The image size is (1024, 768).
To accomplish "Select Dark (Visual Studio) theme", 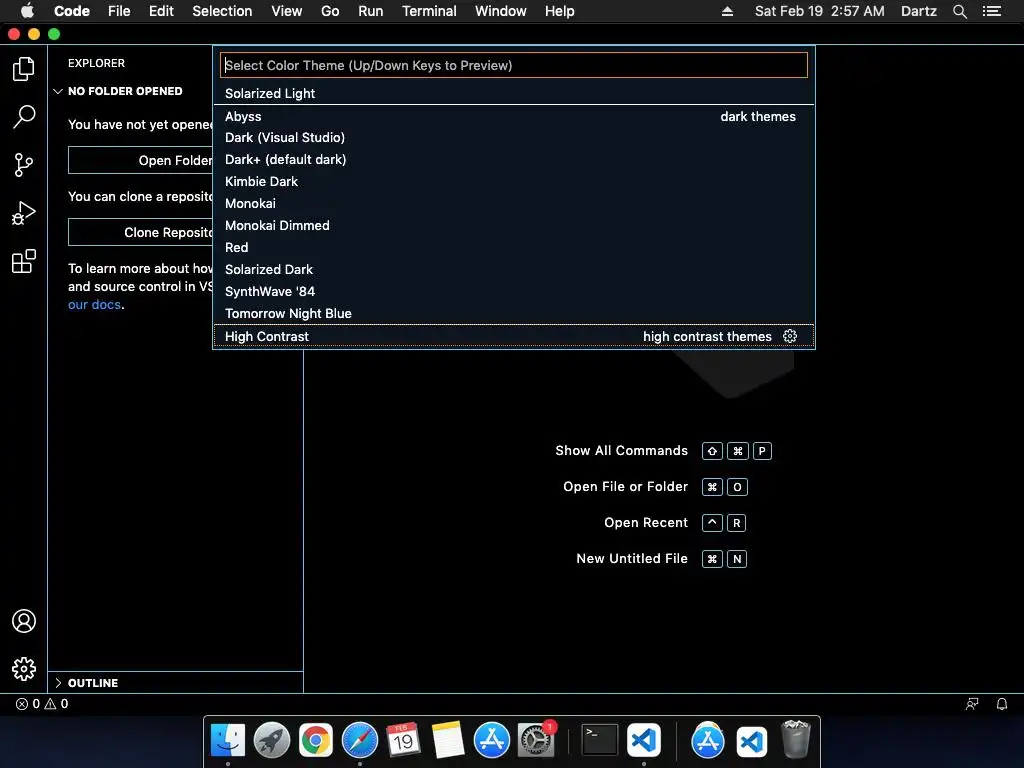I will click(x=513, y=138).
